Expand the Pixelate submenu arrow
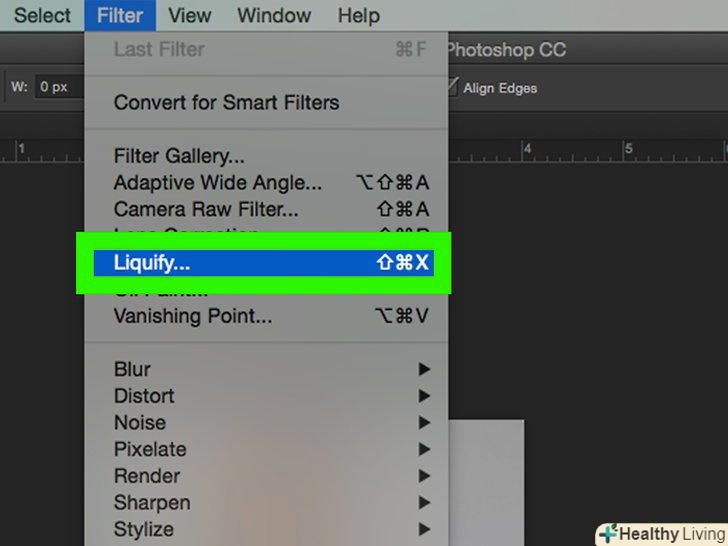Viewport: 728px width, 546px height. [425, 450]
